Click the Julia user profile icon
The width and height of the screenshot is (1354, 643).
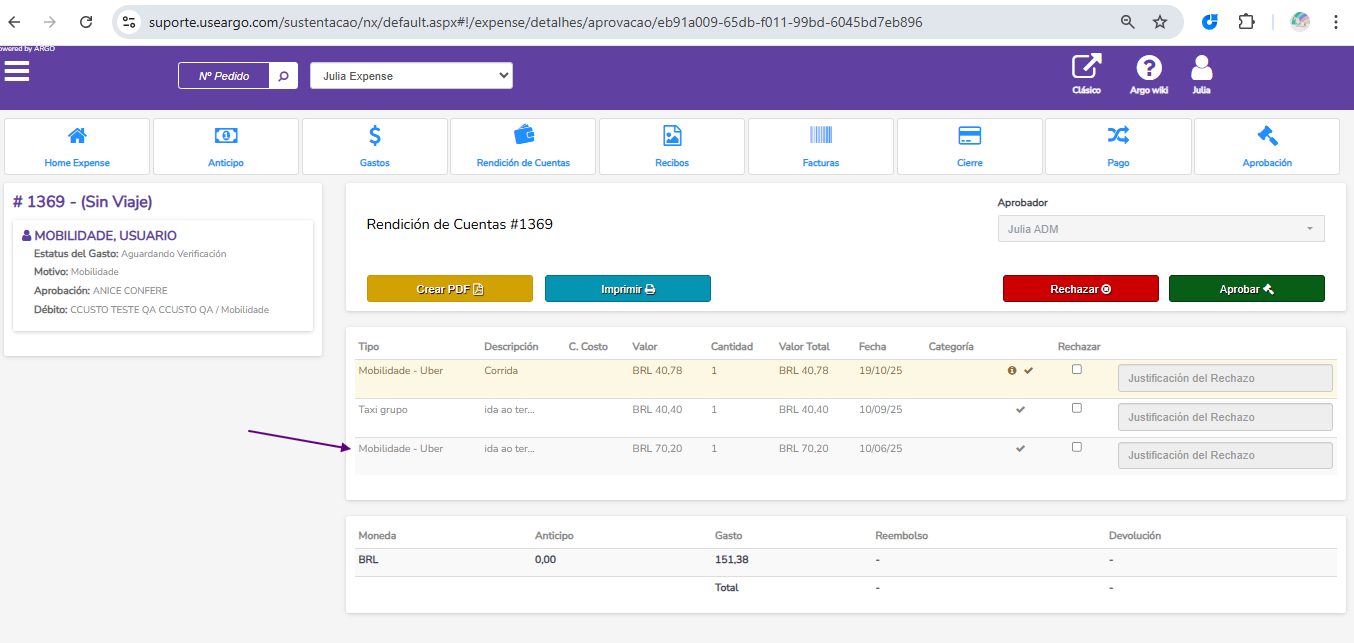(1201, 68)
